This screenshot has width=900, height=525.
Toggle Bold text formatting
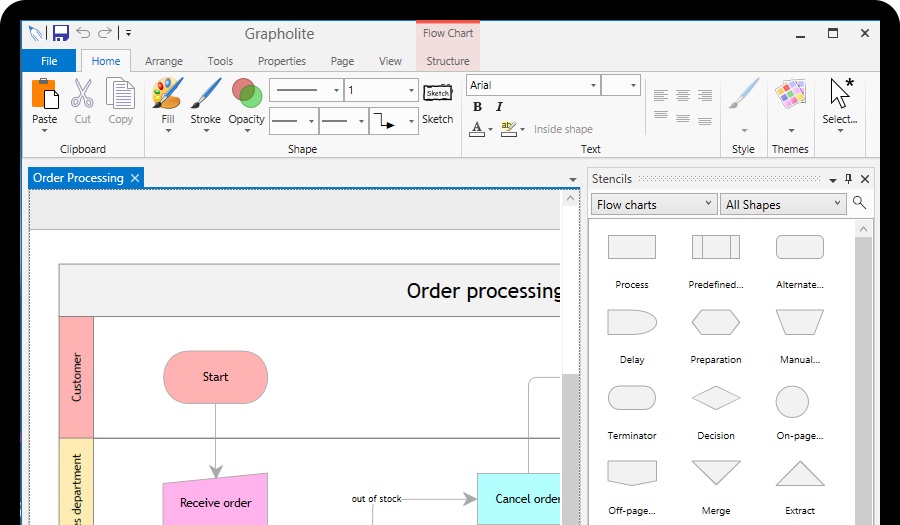(477, 107)
